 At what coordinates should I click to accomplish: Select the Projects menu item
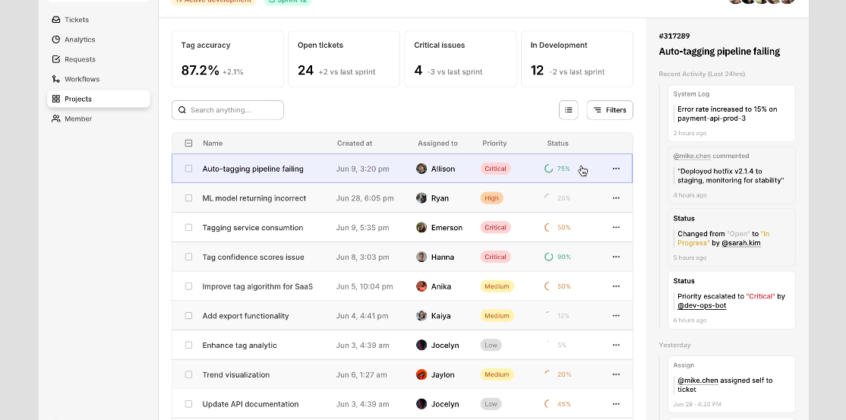pos(99,99)
